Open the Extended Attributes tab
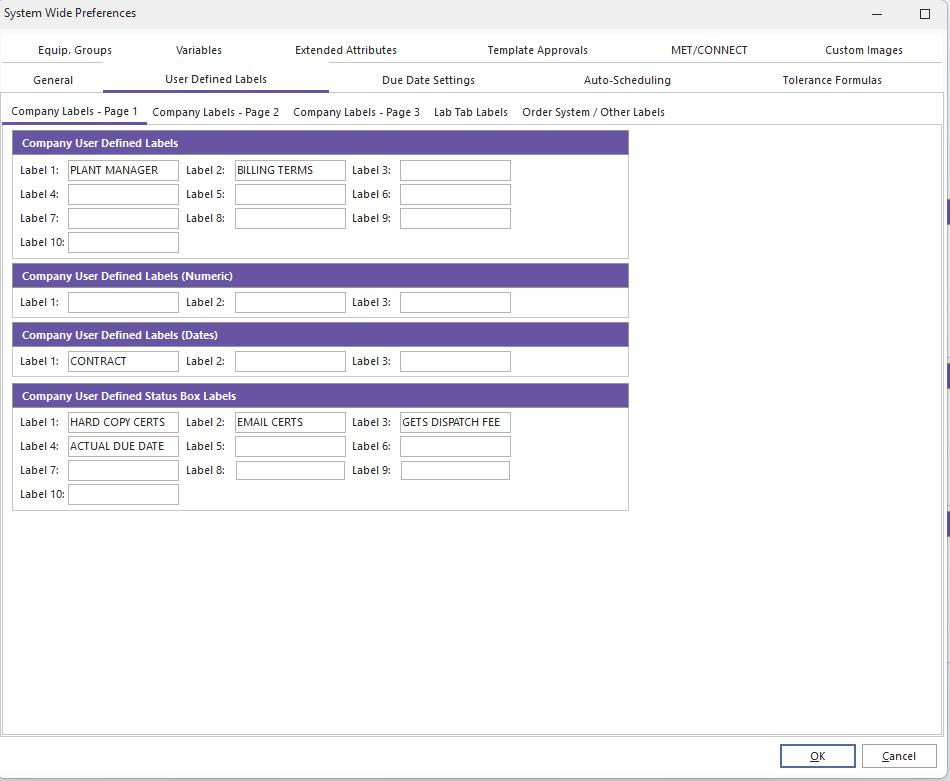This screenshot has width=950, height=781. [346, 50]
